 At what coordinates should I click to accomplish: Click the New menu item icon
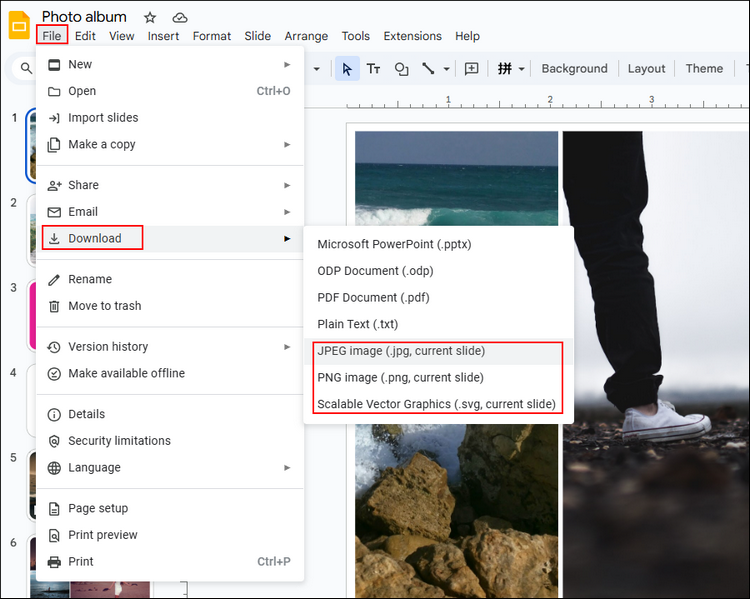click(54, 65)
